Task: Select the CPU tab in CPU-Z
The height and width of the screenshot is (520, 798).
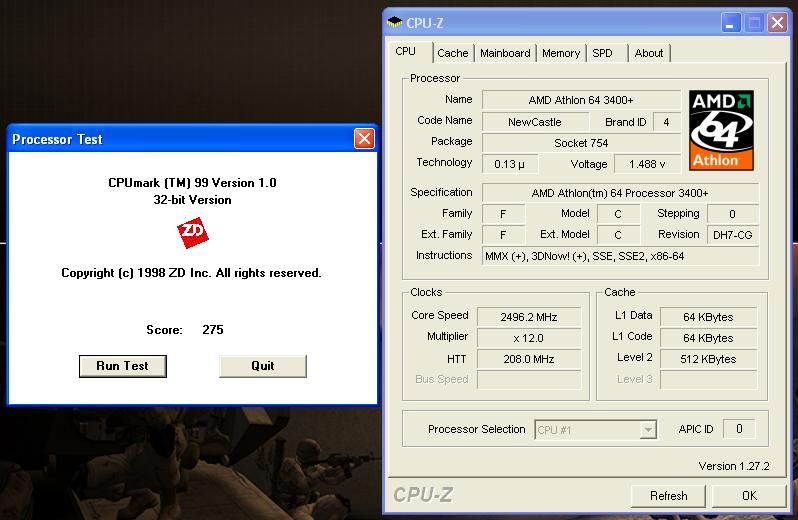Action: [406, 51]
